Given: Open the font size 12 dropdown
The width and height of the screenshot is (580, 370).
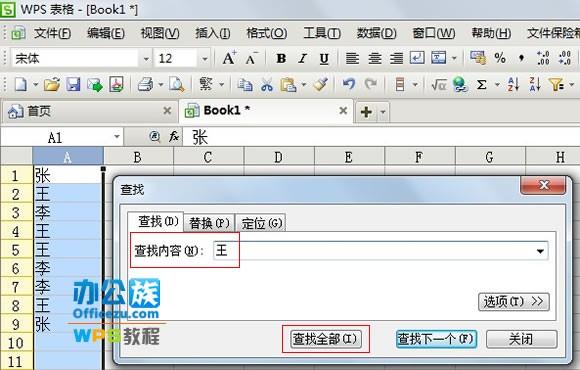Looking at the screenshot, I should click(x=204, y=58).
